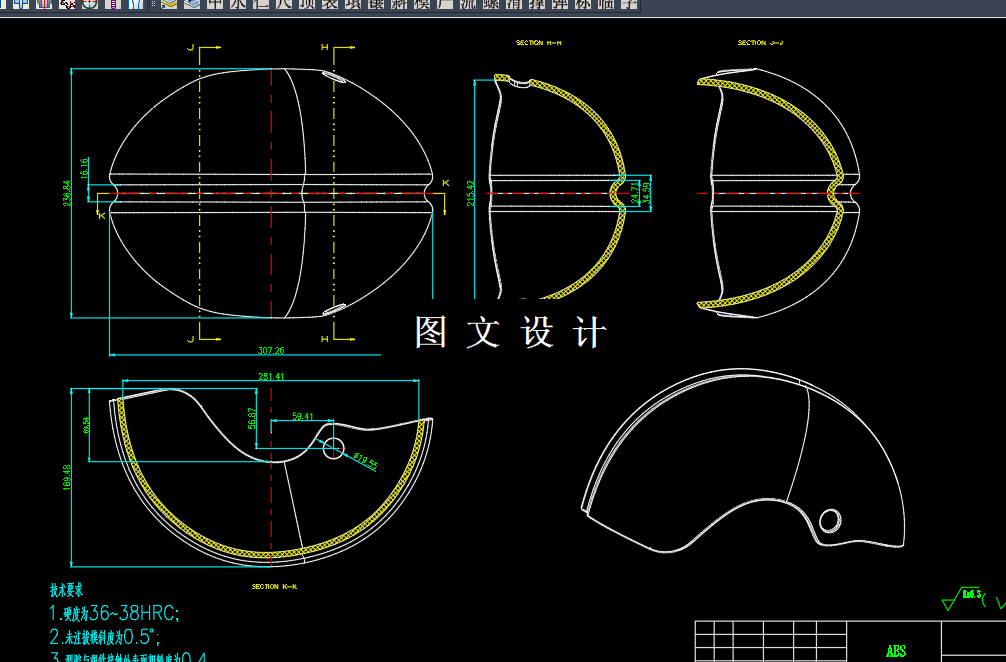The image size is (1006, 662).
Task: Pick the 236.84 vertical dimension text
Action: 67,193
